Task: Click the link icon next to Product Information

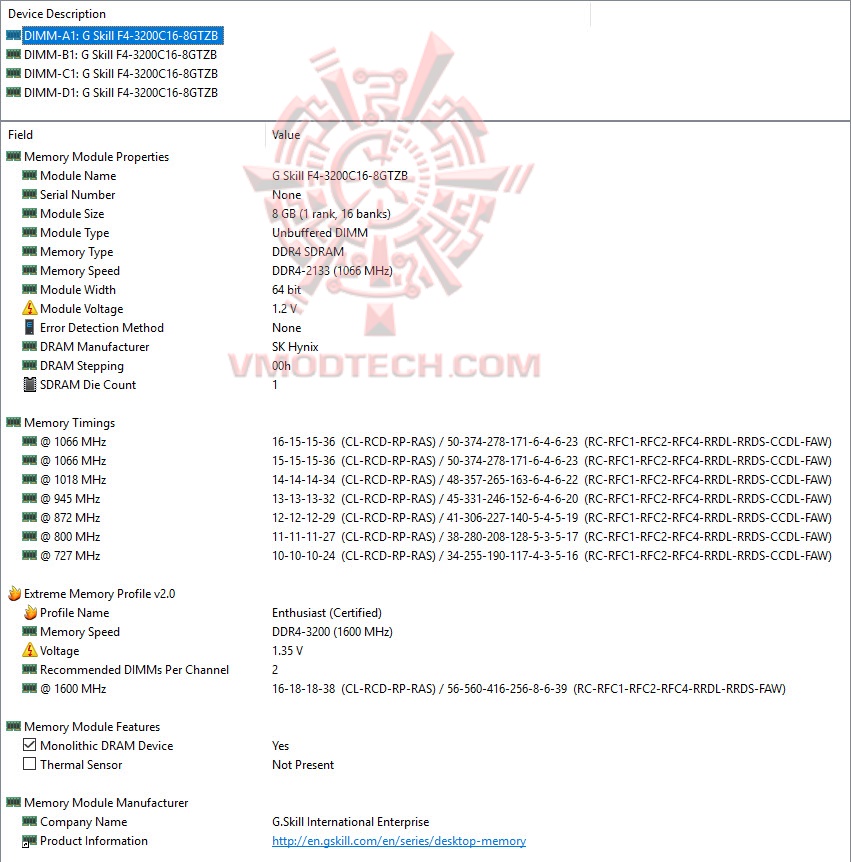Action: (29, 841)
